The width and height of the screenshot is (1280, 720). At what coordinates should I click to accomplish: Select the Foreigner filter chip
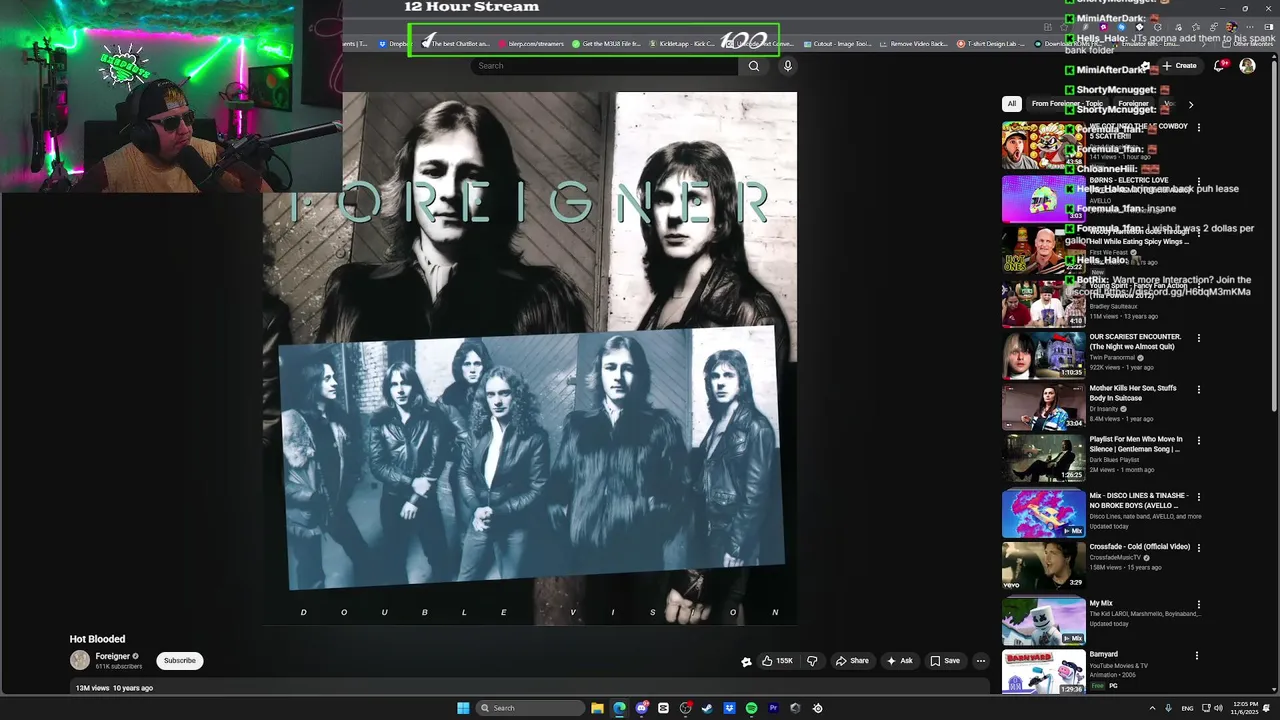pyautogui.click(x=1133, y=104)
